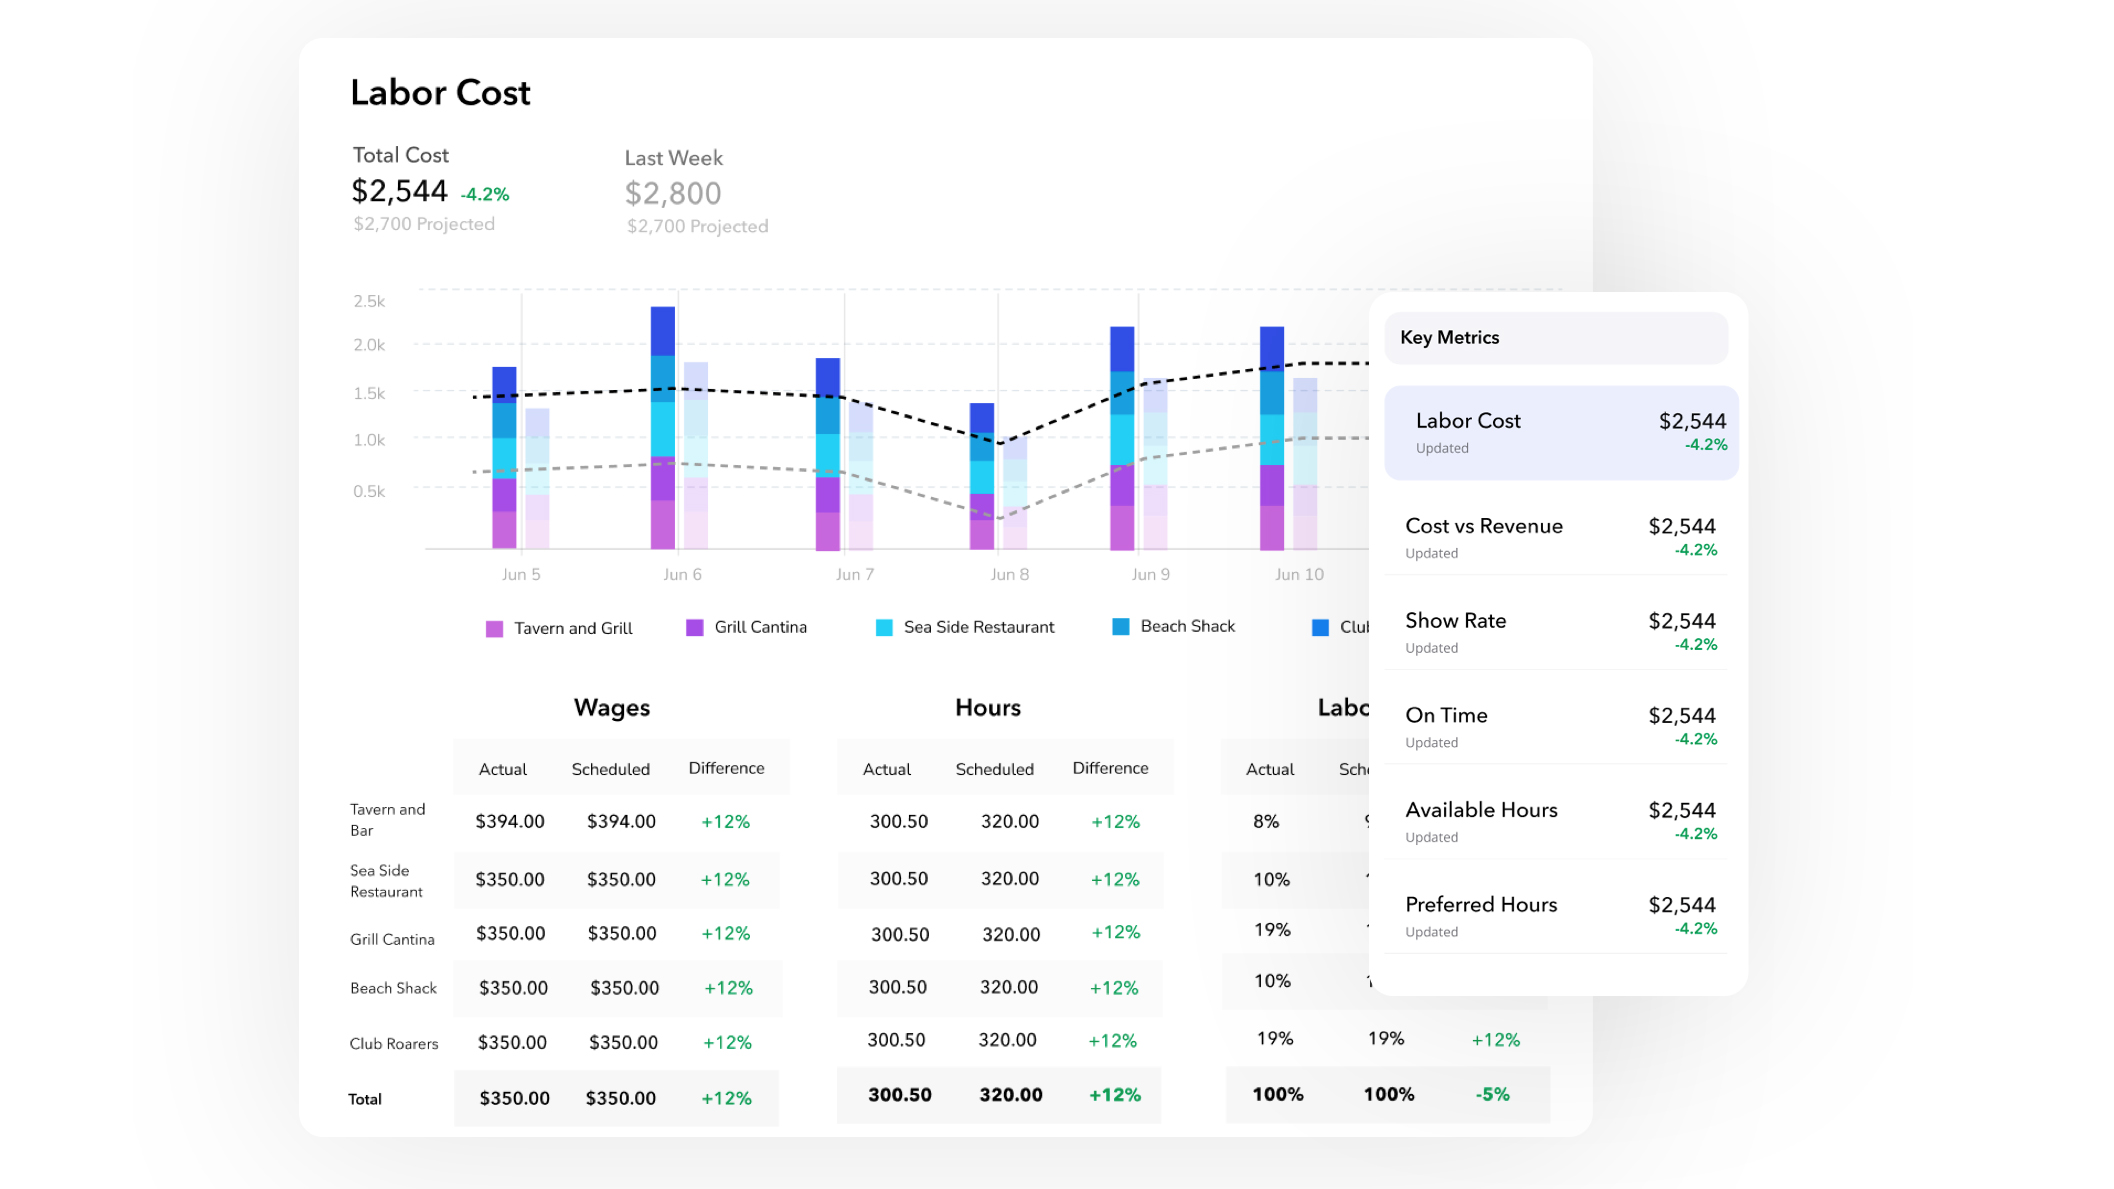The image size is (2114, 1189).
Task: Click the Grill Cantina legend label
Action: tap(761, 627)
